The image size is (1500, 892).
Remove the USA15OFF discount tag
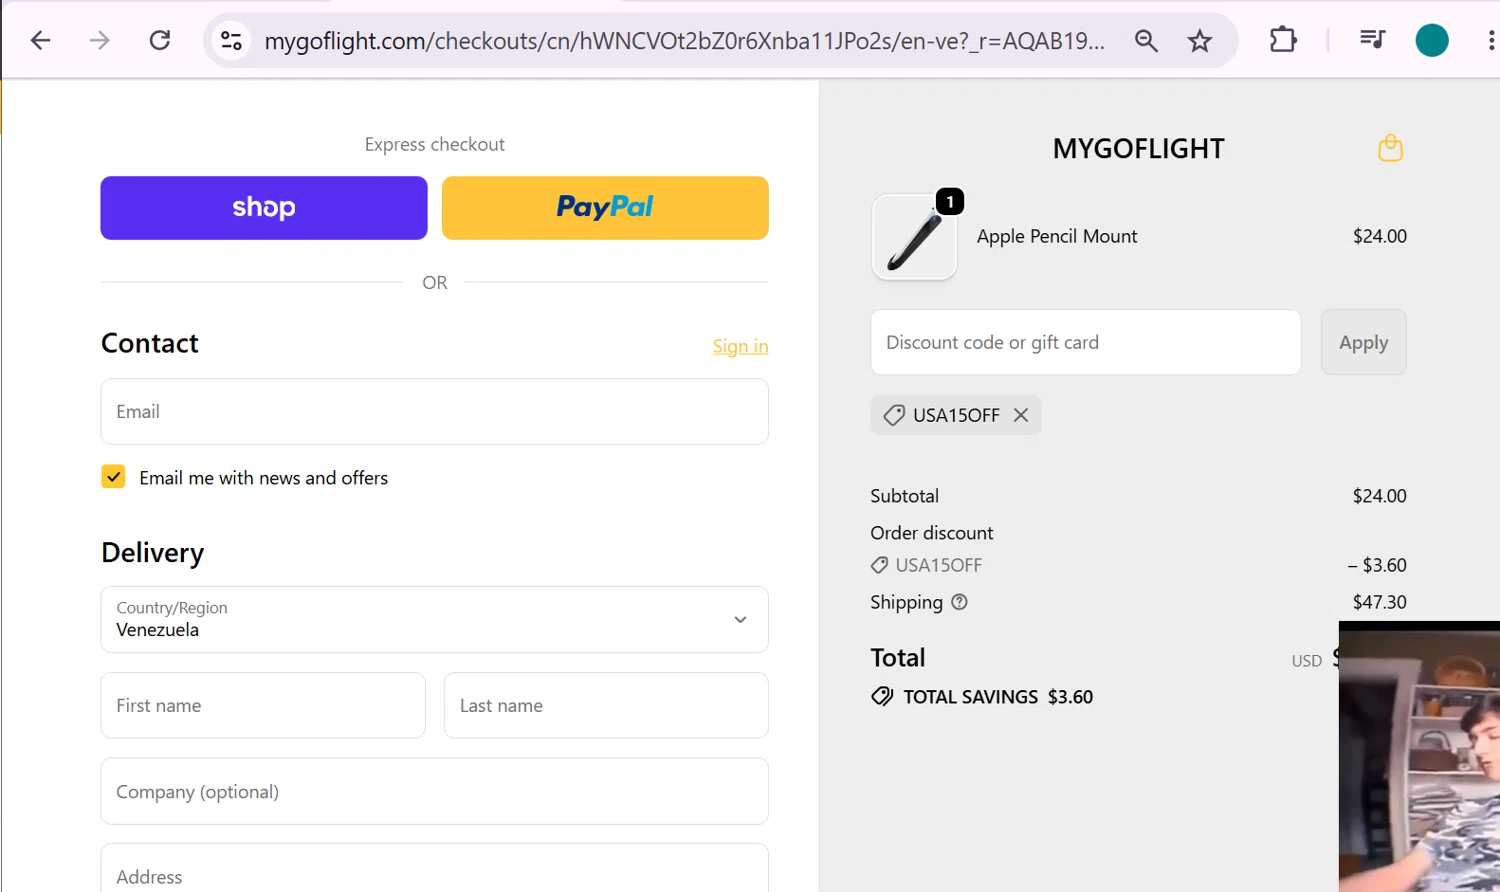(x=1021, y=415)
